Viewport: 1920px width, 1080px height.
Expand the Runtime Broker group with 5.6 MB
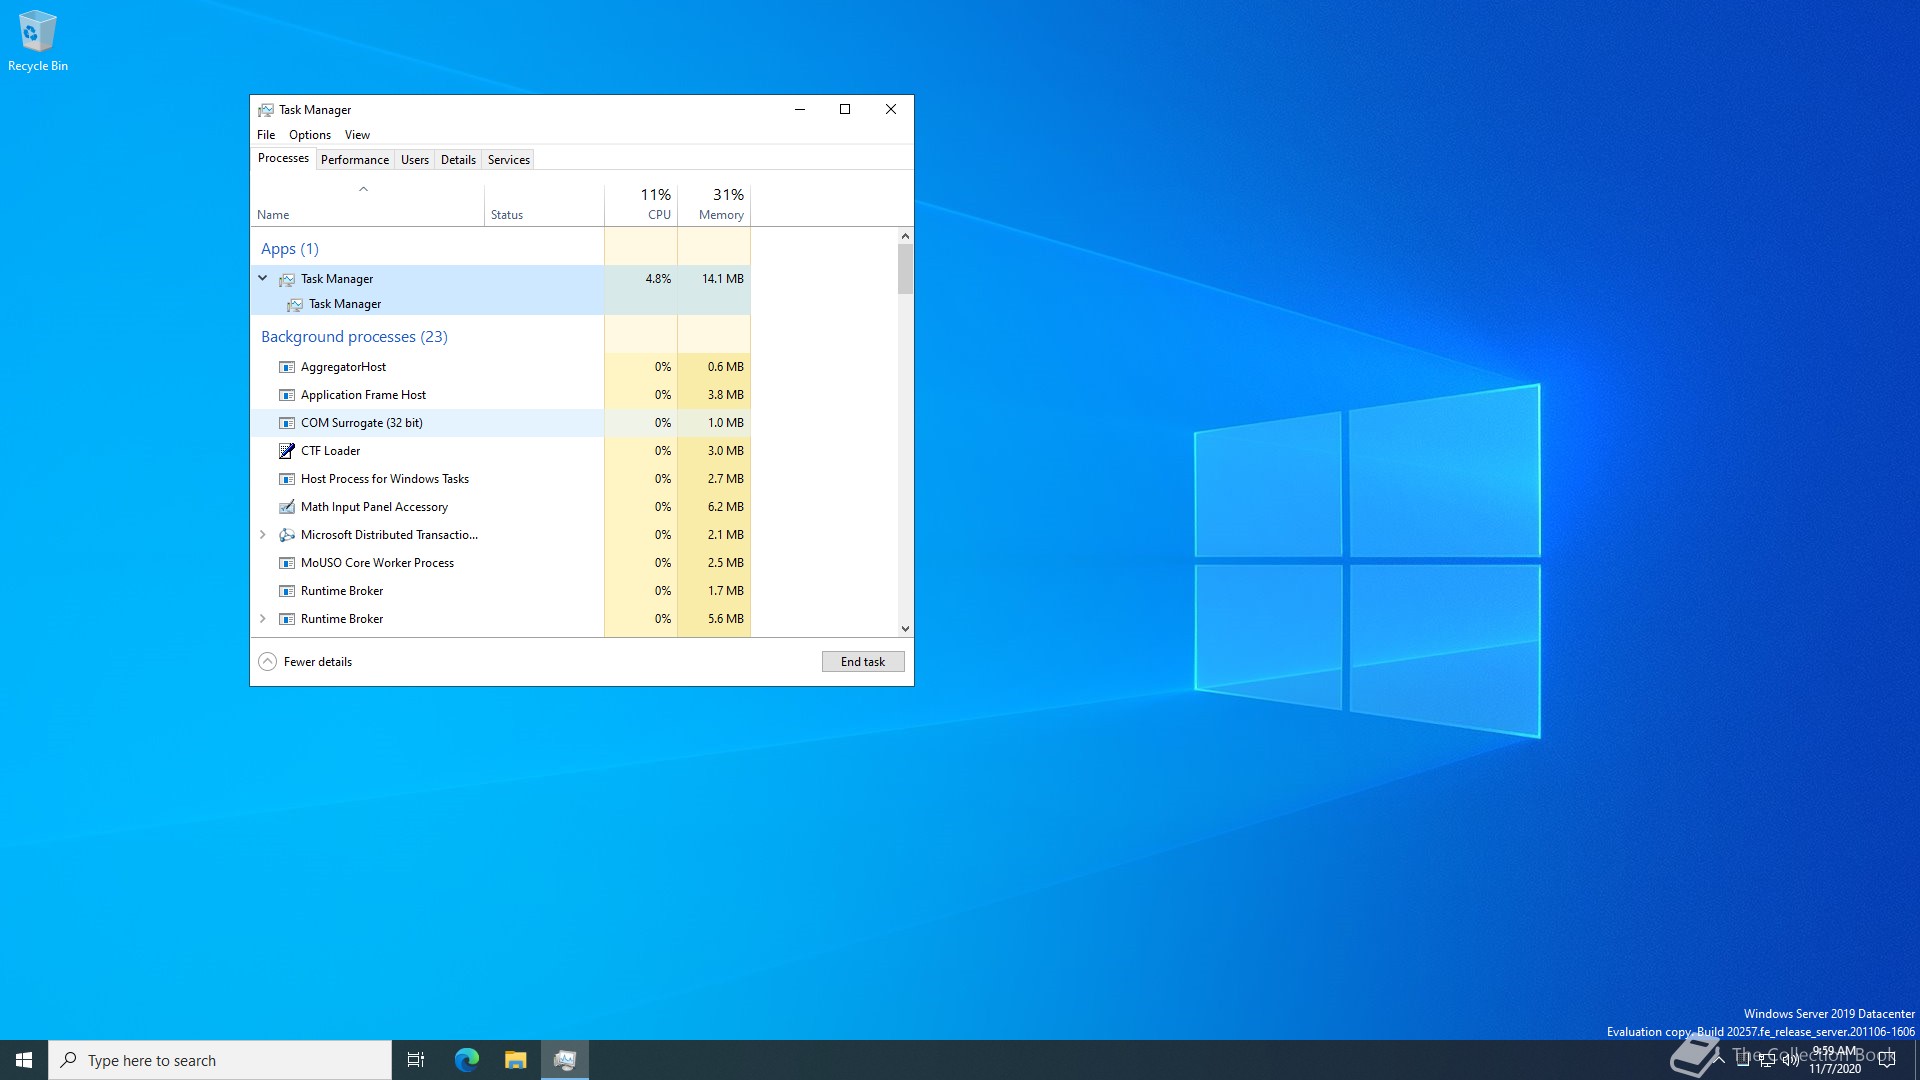(263, 619)
